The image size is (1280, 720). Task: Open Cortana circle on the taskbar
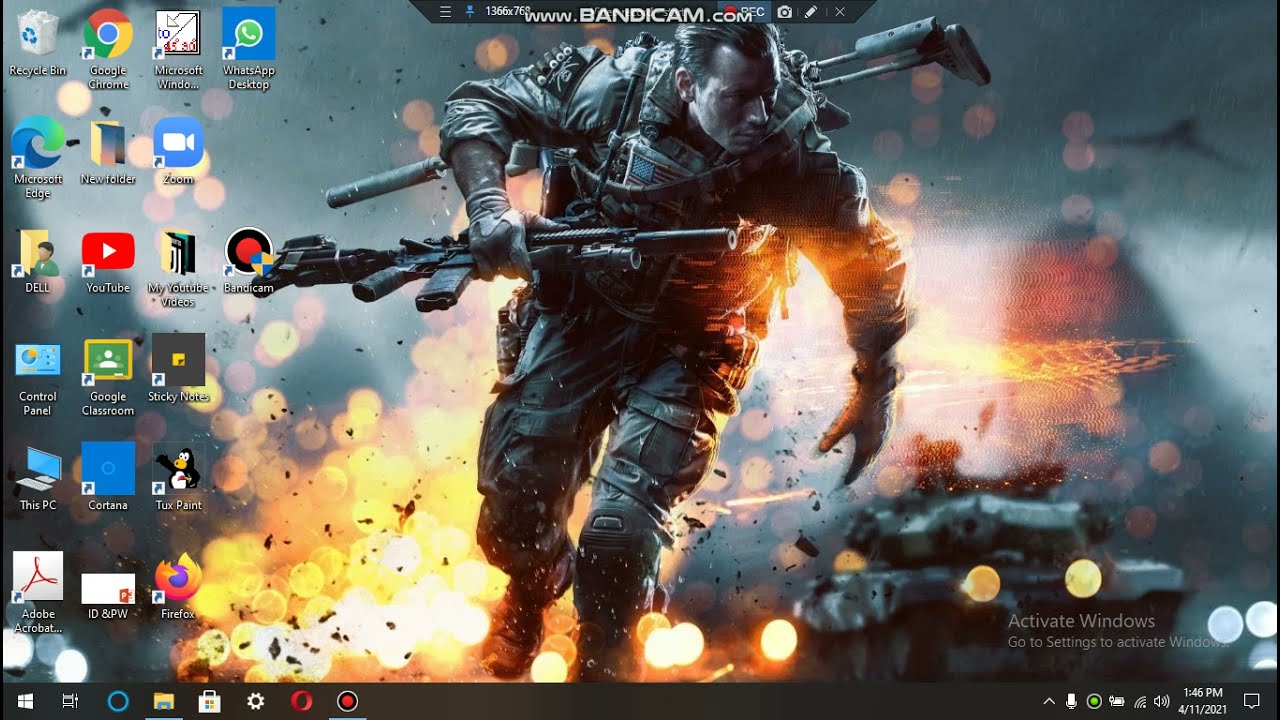click(118, 701)
